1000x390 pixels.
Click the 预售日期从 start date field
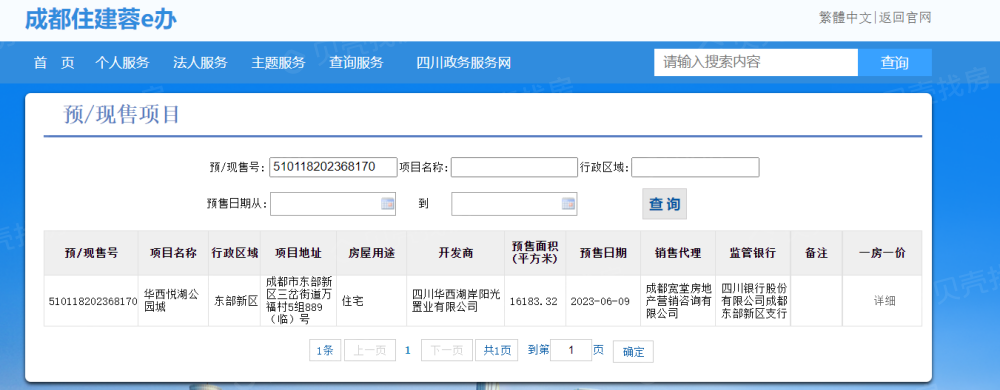333,204
